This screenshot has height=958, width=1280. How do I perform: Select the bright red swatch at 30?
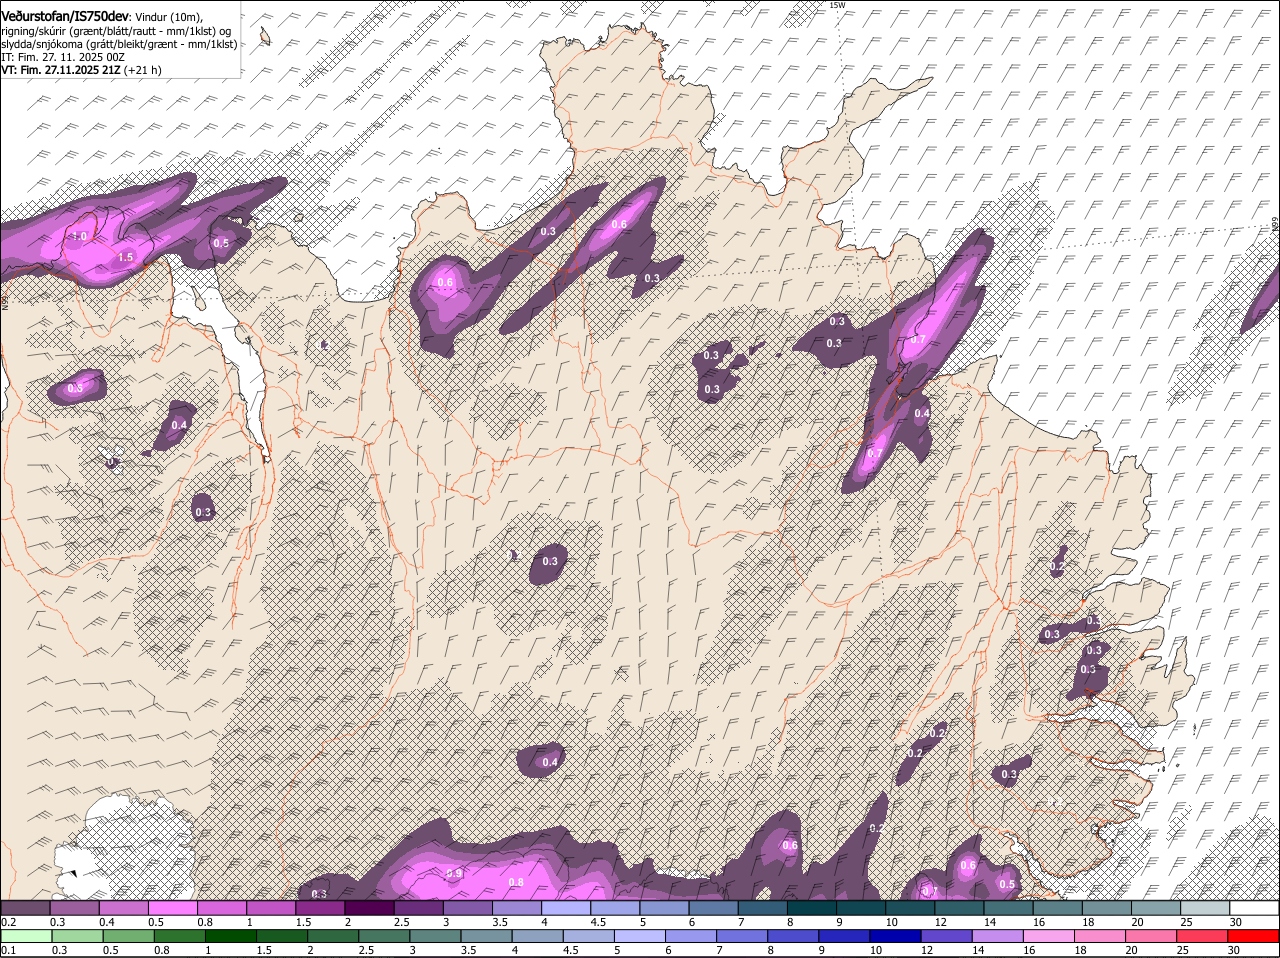pos(1254,936)
